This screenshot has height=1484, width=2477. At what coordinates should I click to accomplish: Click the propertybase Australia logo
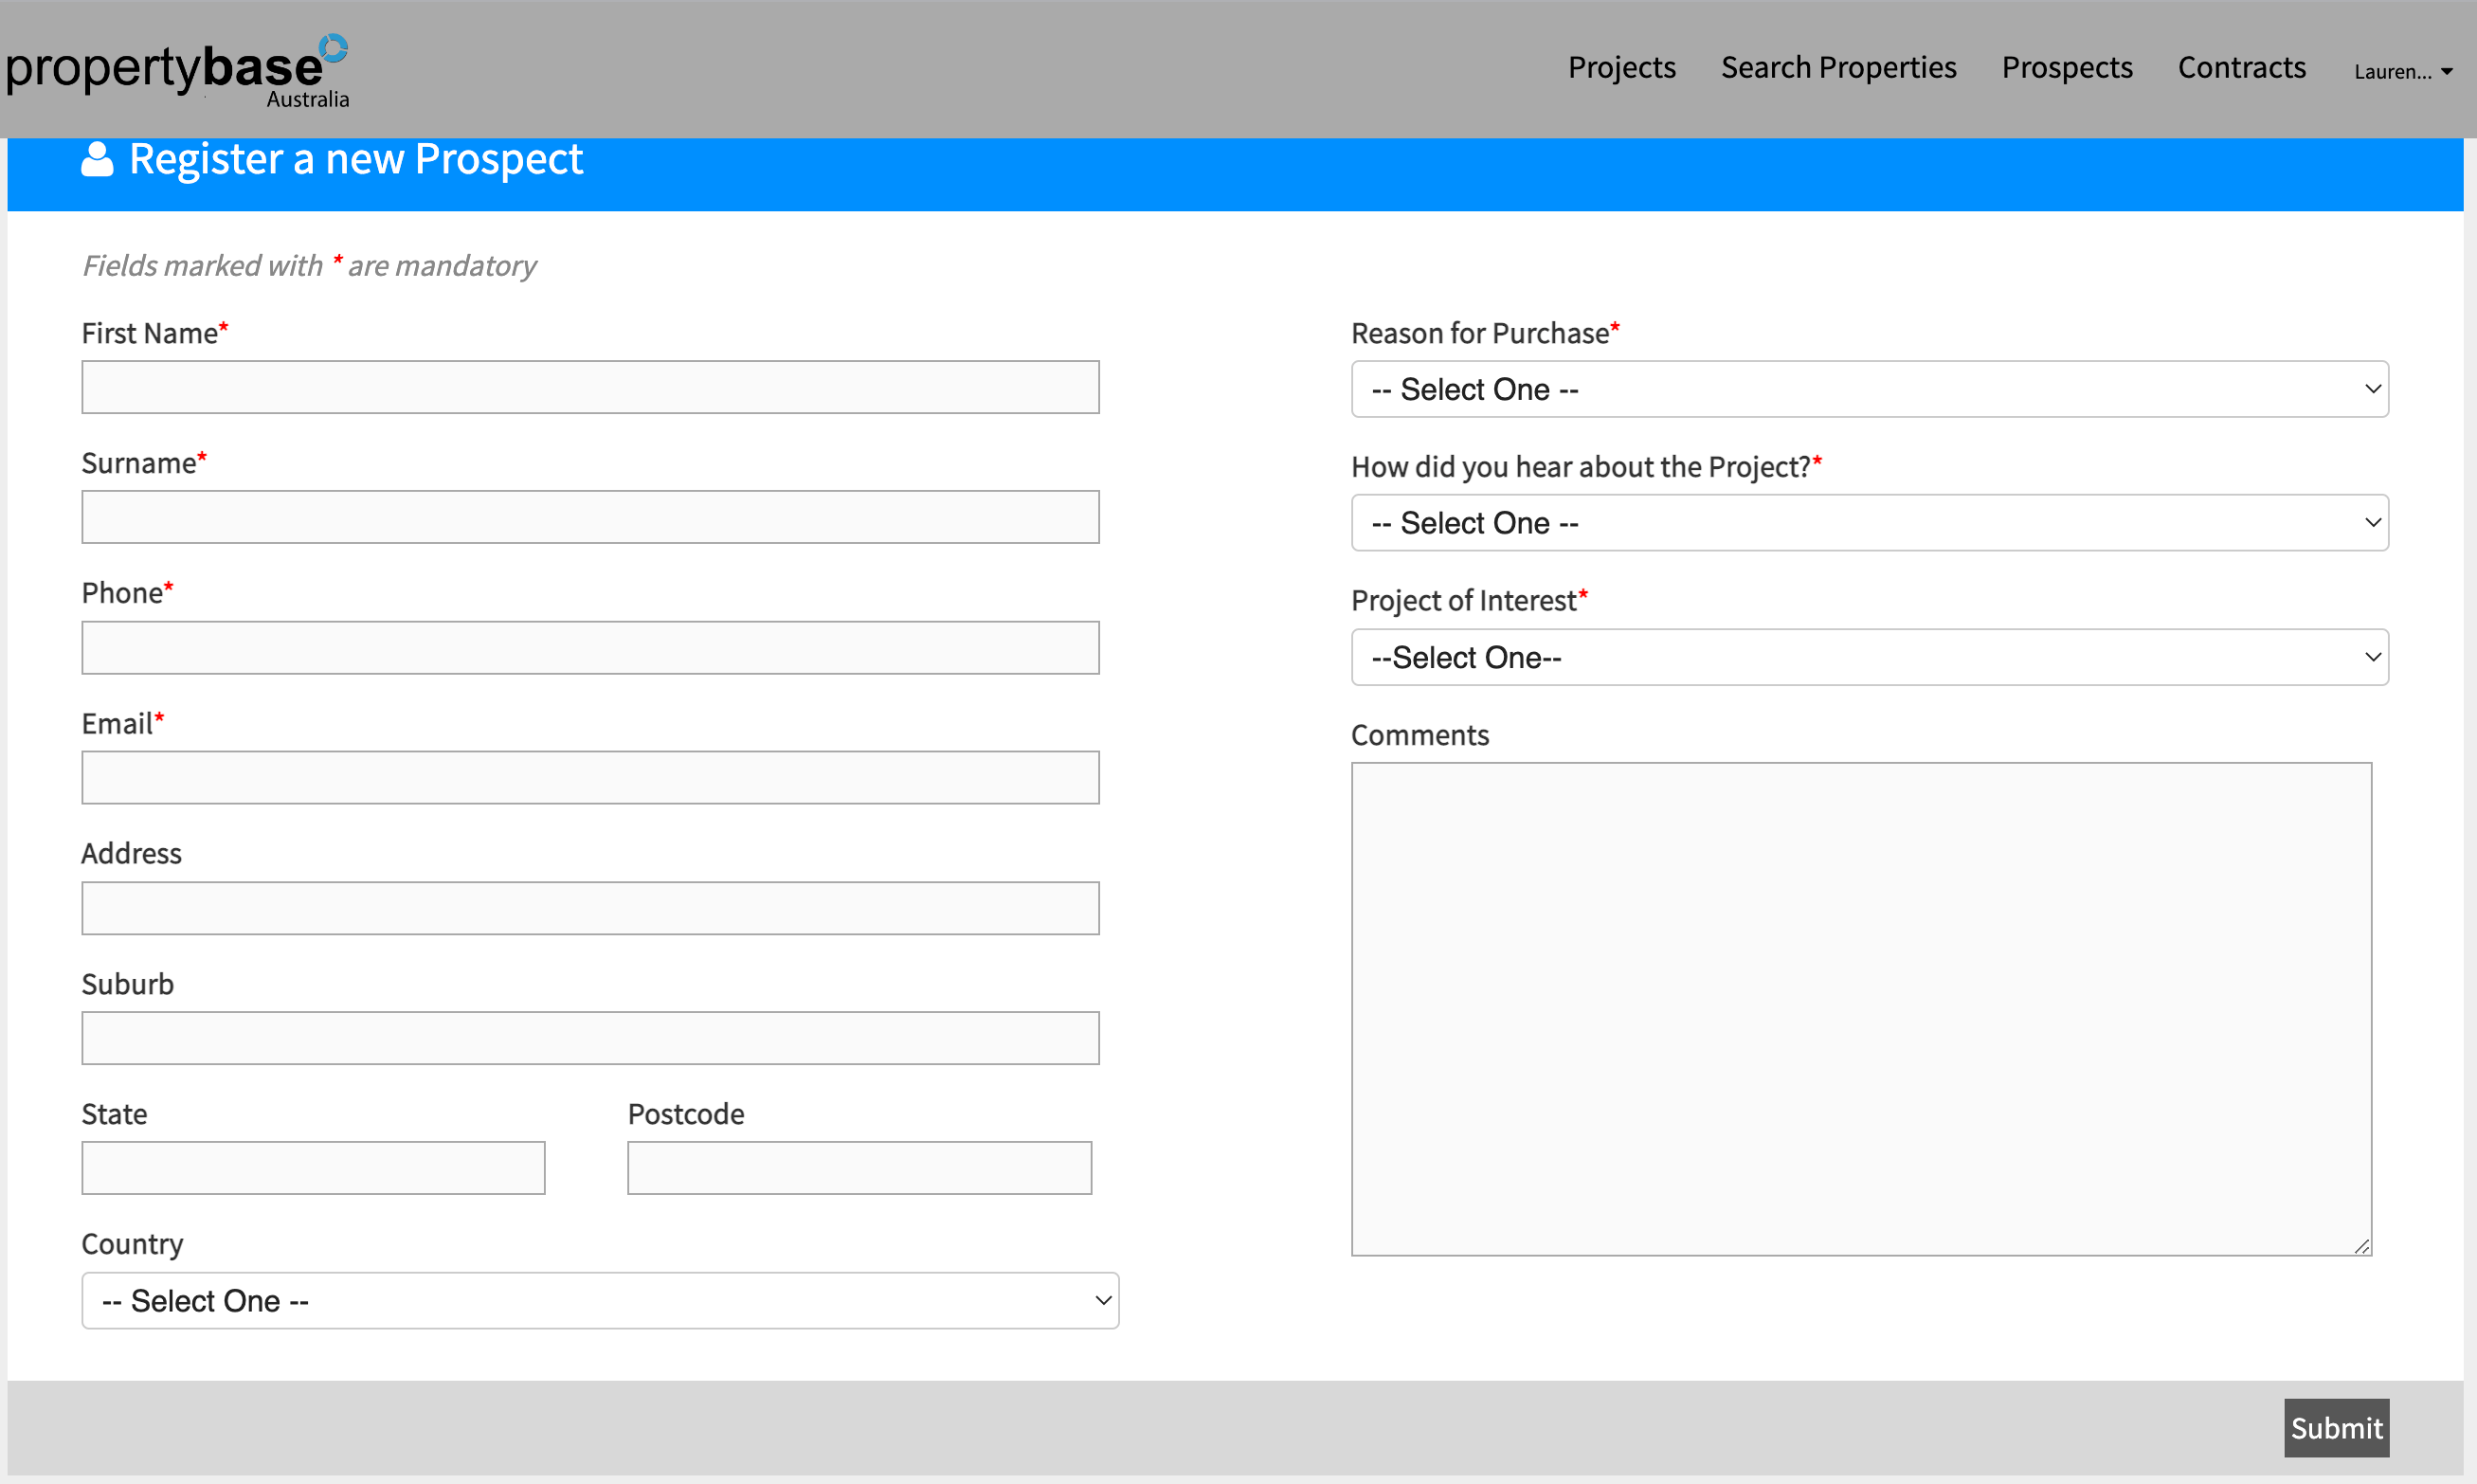[178, 69]
